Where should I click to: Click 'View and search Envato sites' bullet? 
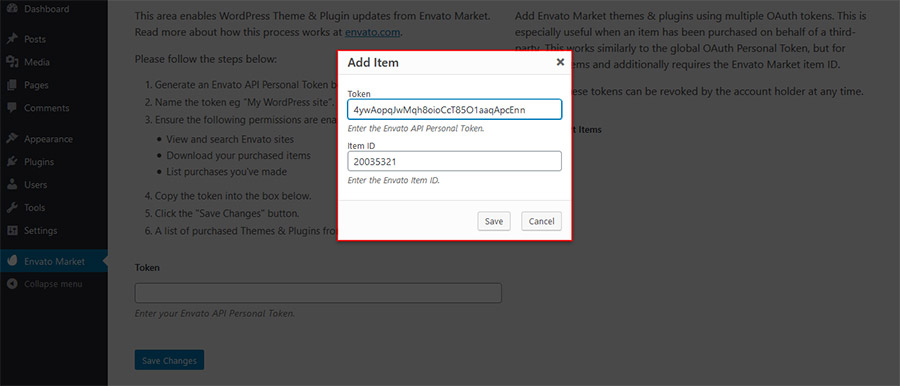[x=230, y=140]
